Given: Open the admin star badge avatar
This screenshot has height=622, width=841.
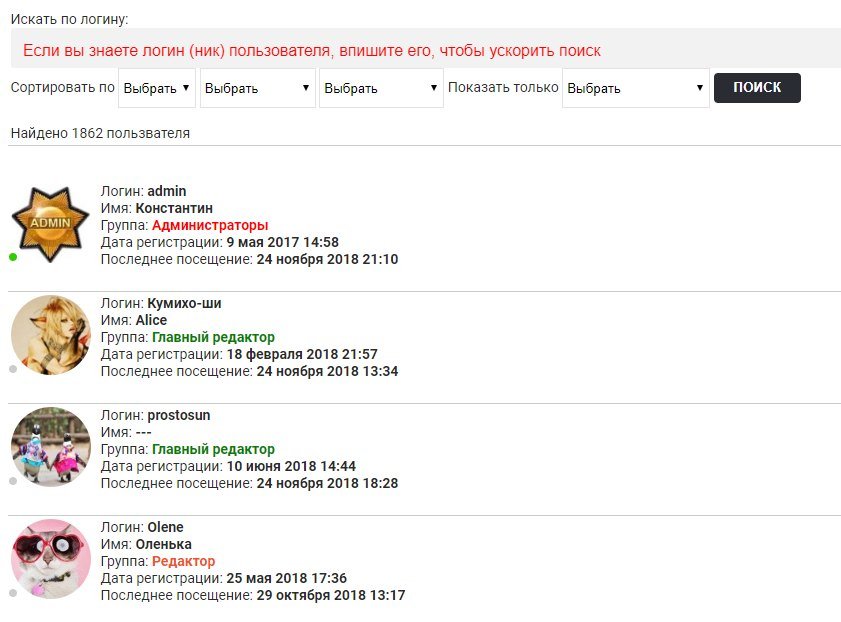Looking at the screenshot, I should pos(50,224).
